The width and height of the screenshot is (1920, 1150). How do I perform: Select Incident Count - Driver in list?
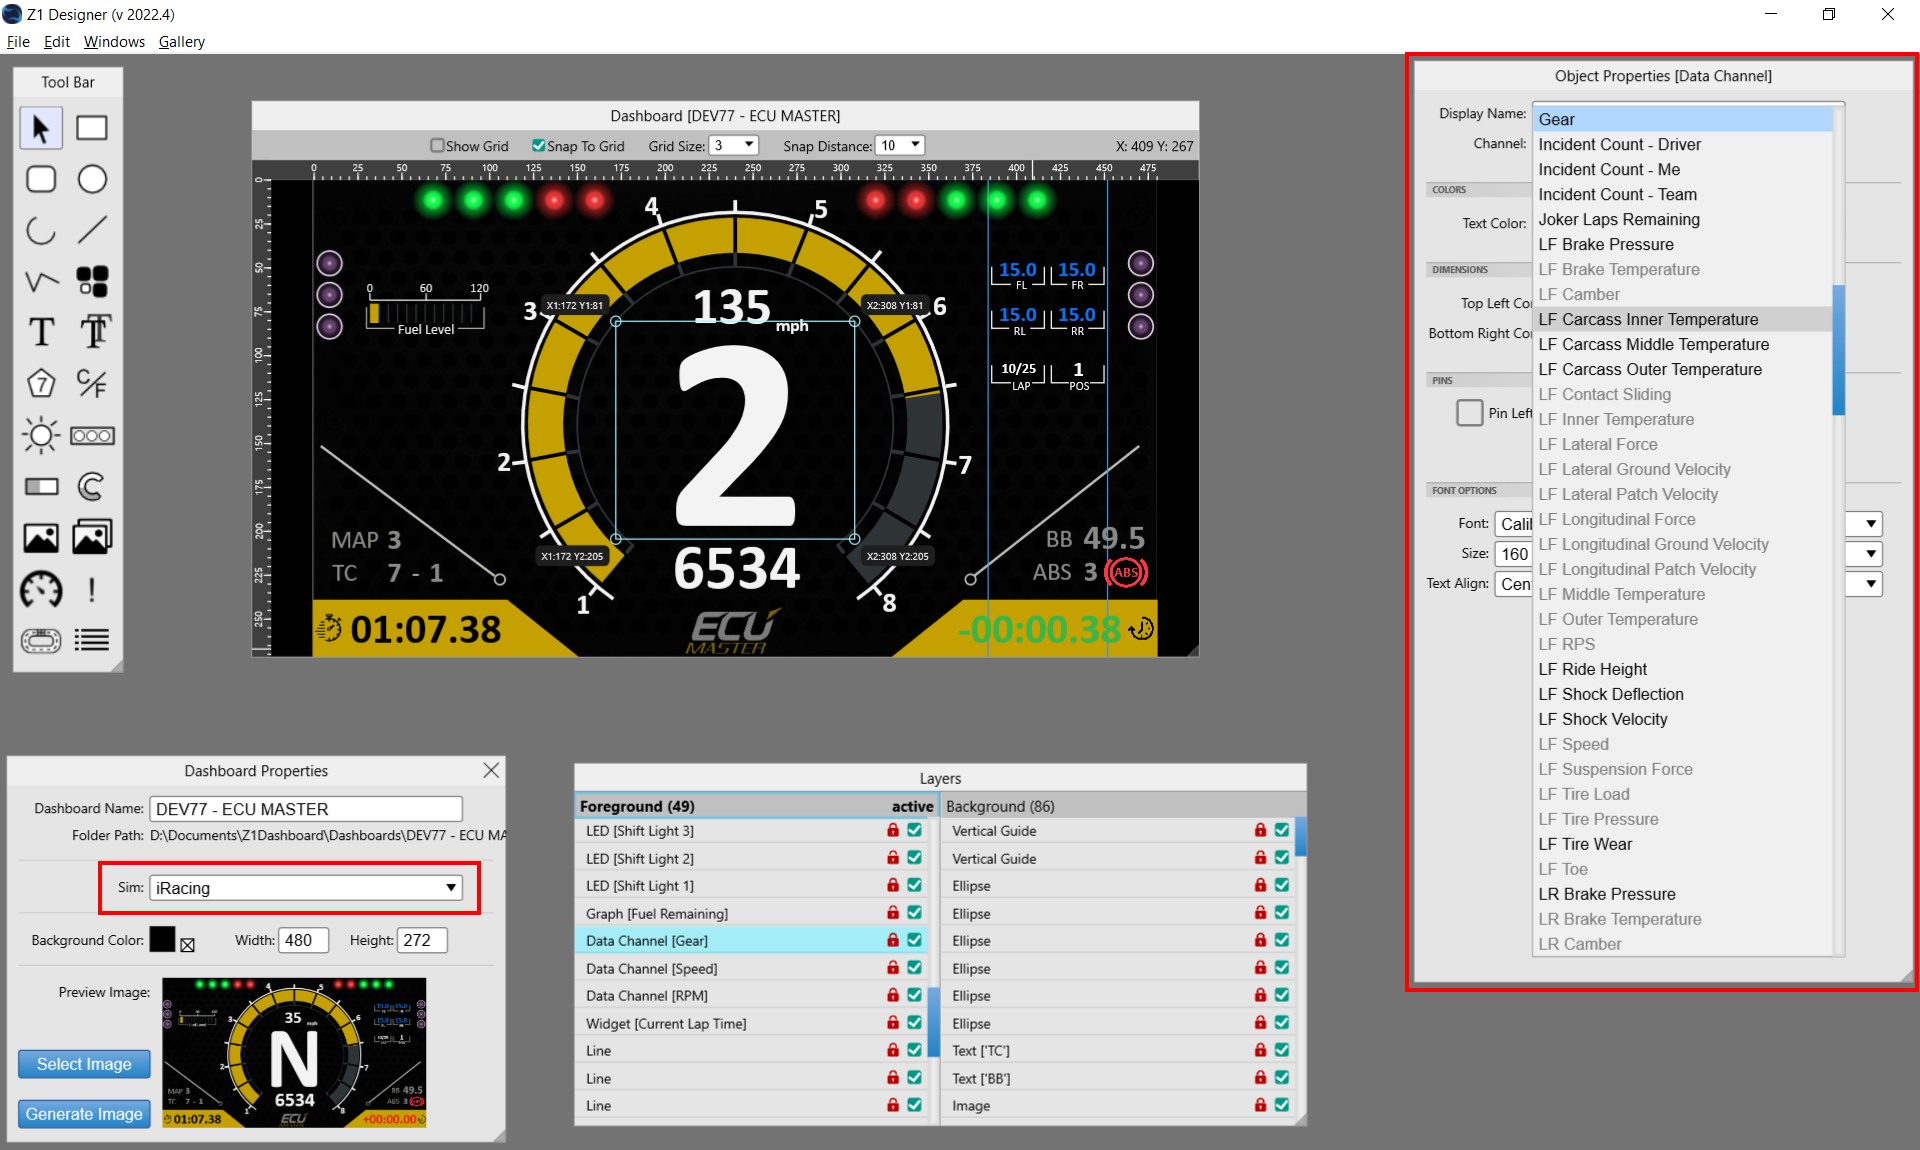(1682, 144)
